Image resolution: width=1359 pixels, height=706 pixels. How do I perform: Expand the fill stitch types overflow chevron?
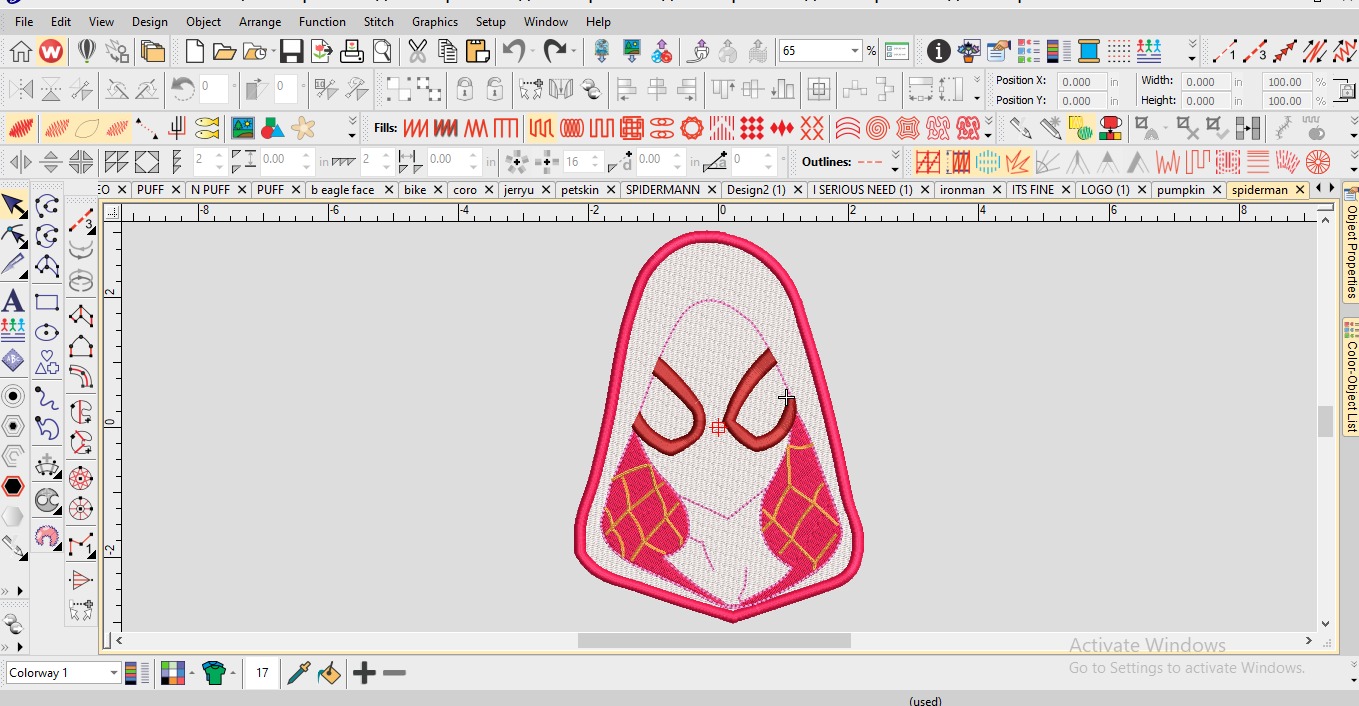pos(988,128)
